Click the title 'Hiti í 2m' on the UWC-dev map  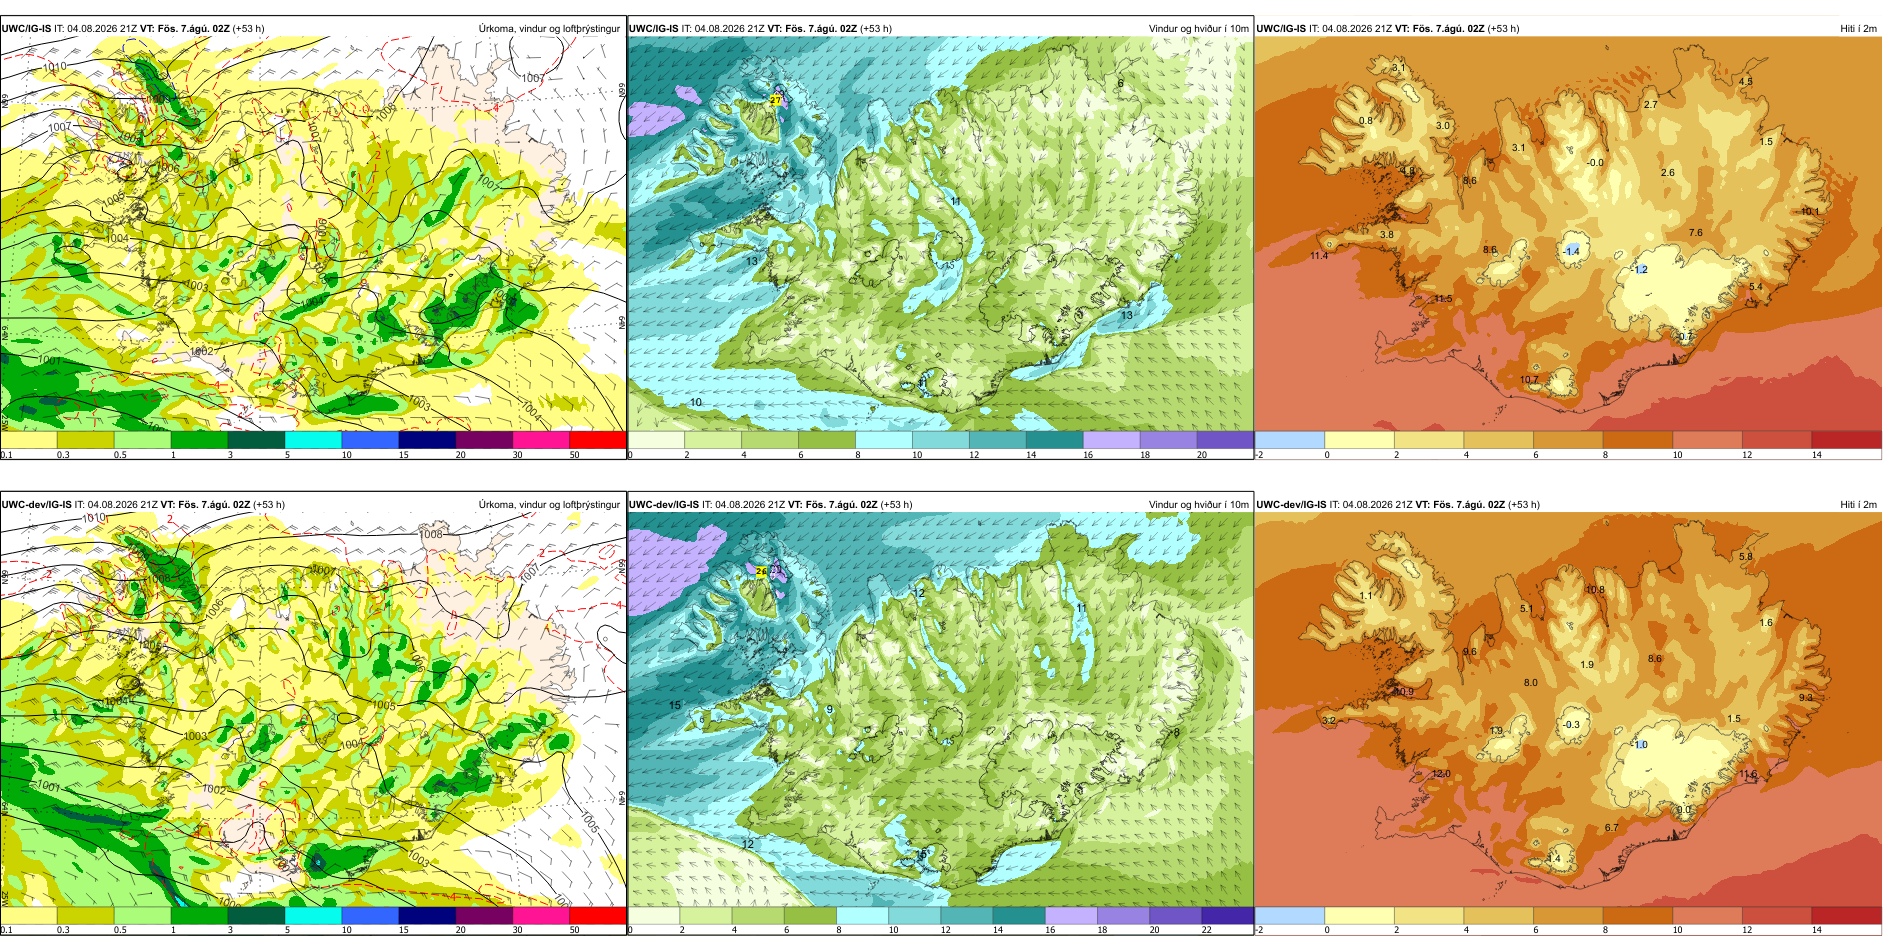click(1858, 504)
